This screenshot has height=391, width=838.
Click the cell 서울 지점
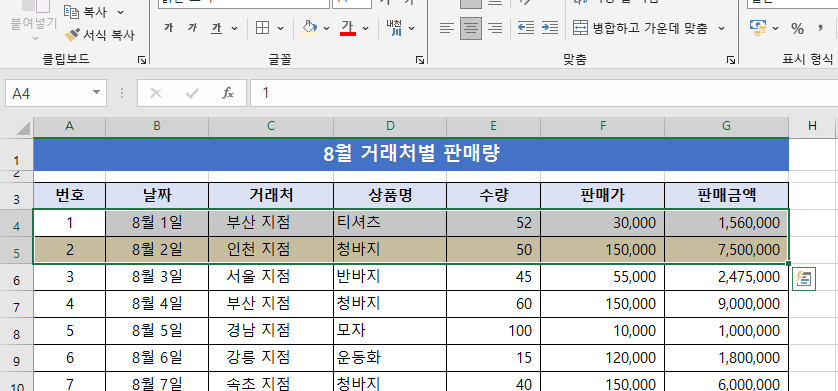click(271, 277)
